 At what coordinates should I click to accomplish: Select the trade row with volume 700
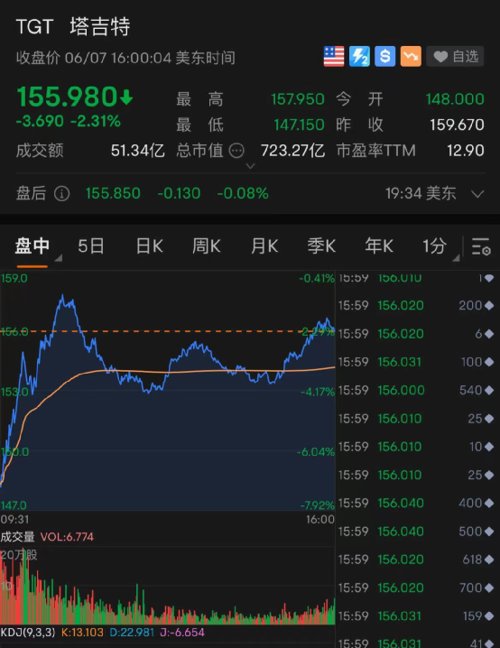417,588
